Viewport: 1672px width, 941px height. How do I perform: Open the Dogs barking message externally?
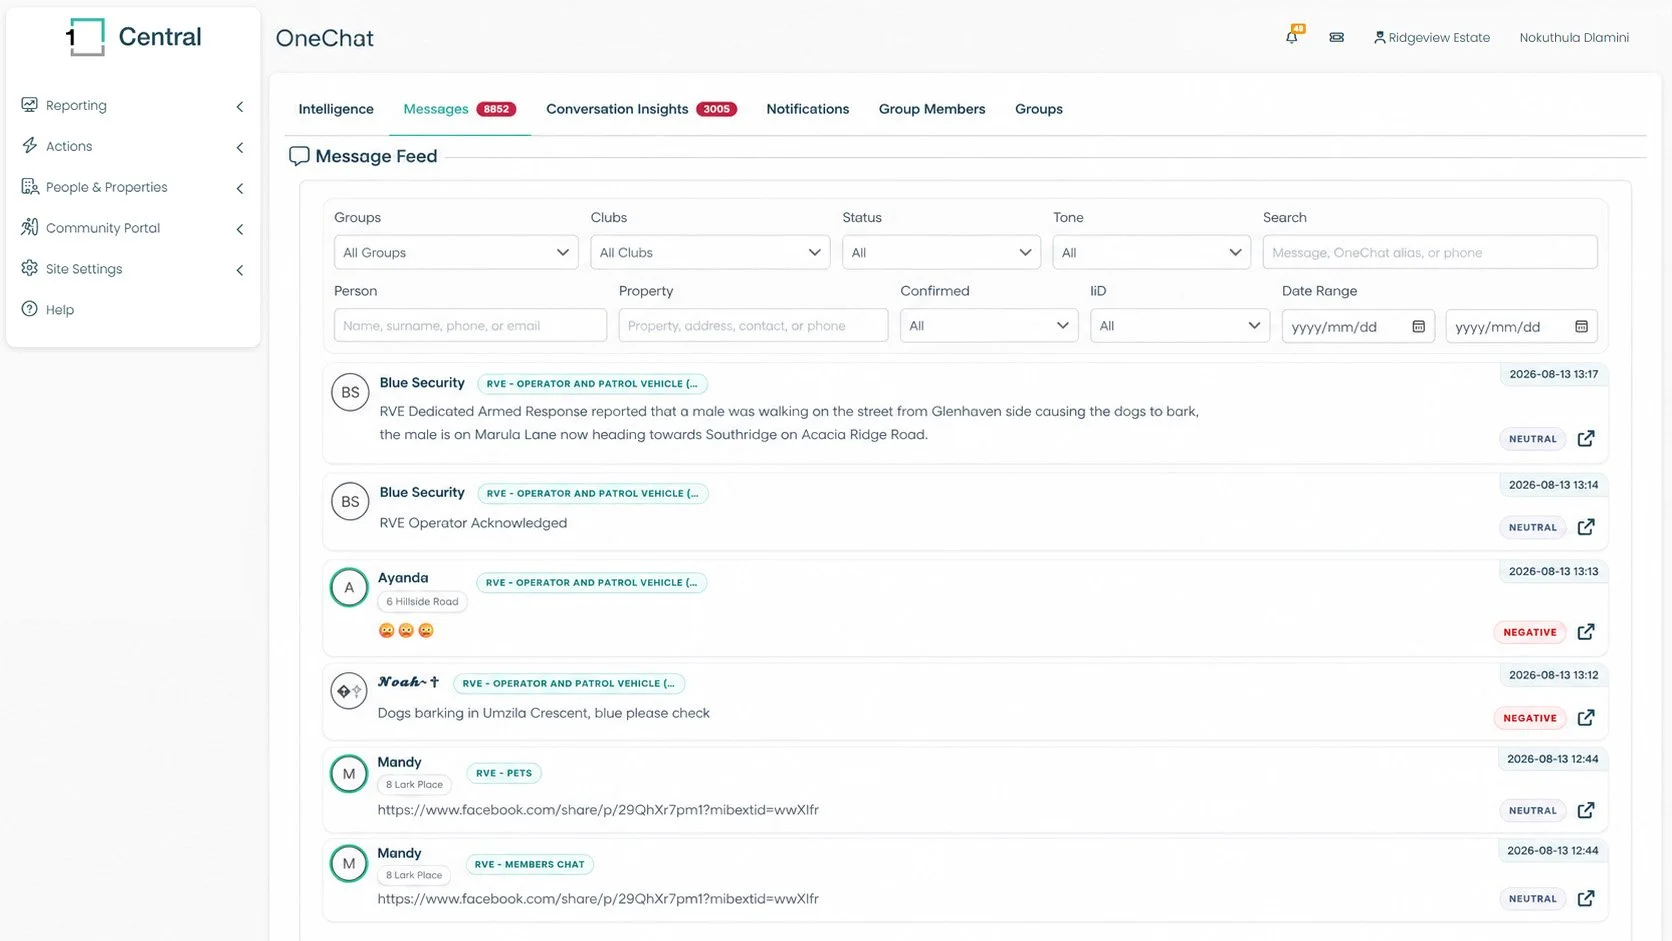(x=1586, y=718)
